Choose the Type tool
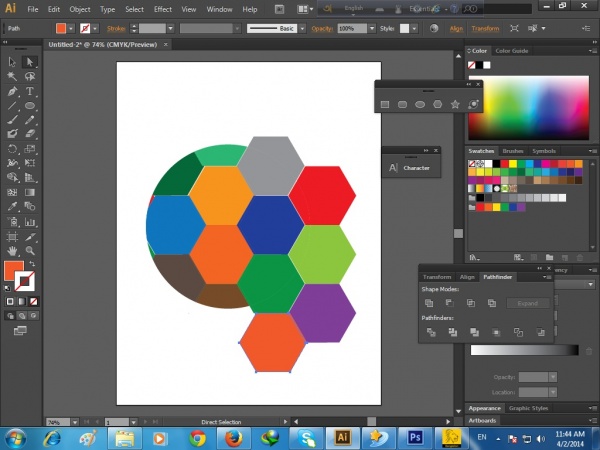 (30, 91)
